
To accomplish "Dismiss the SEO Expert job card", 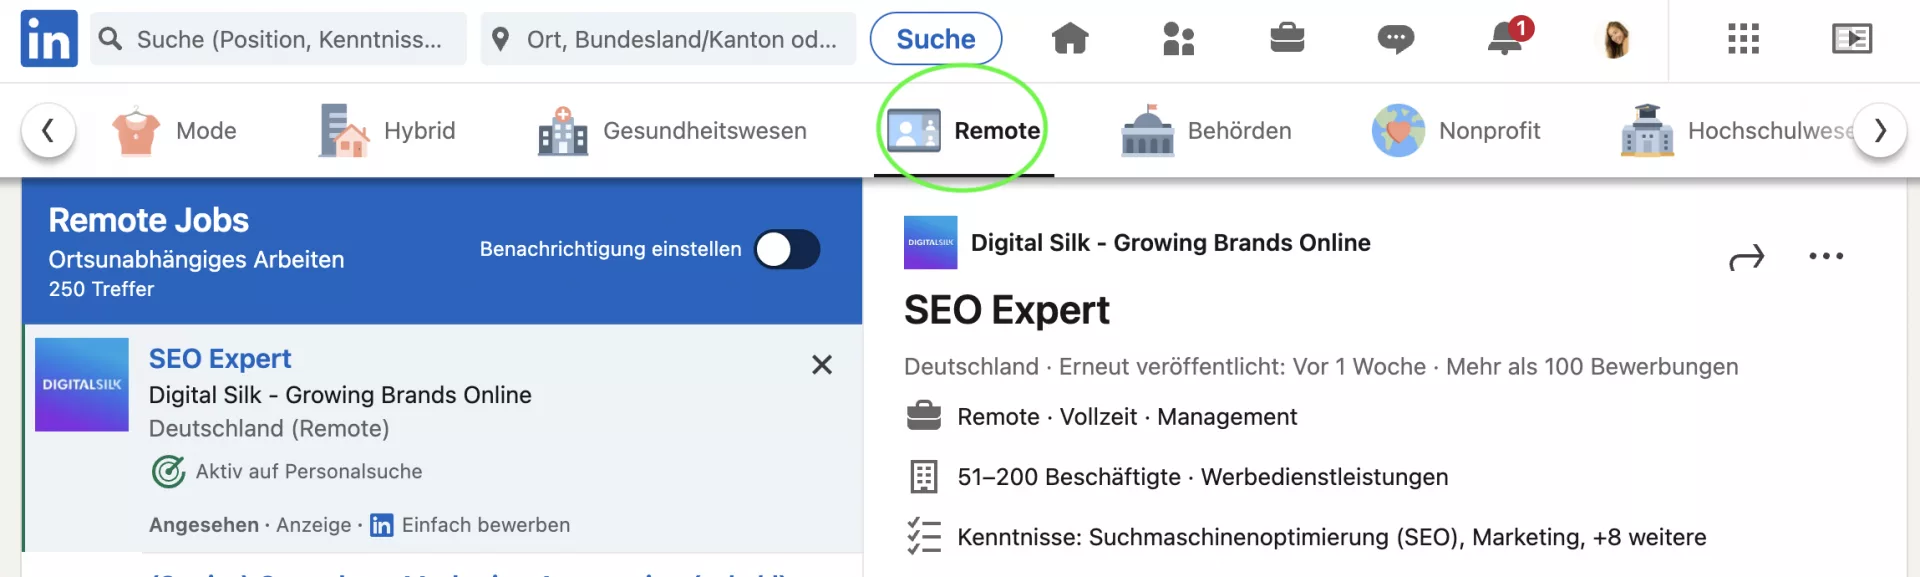I will pos(821,365).
